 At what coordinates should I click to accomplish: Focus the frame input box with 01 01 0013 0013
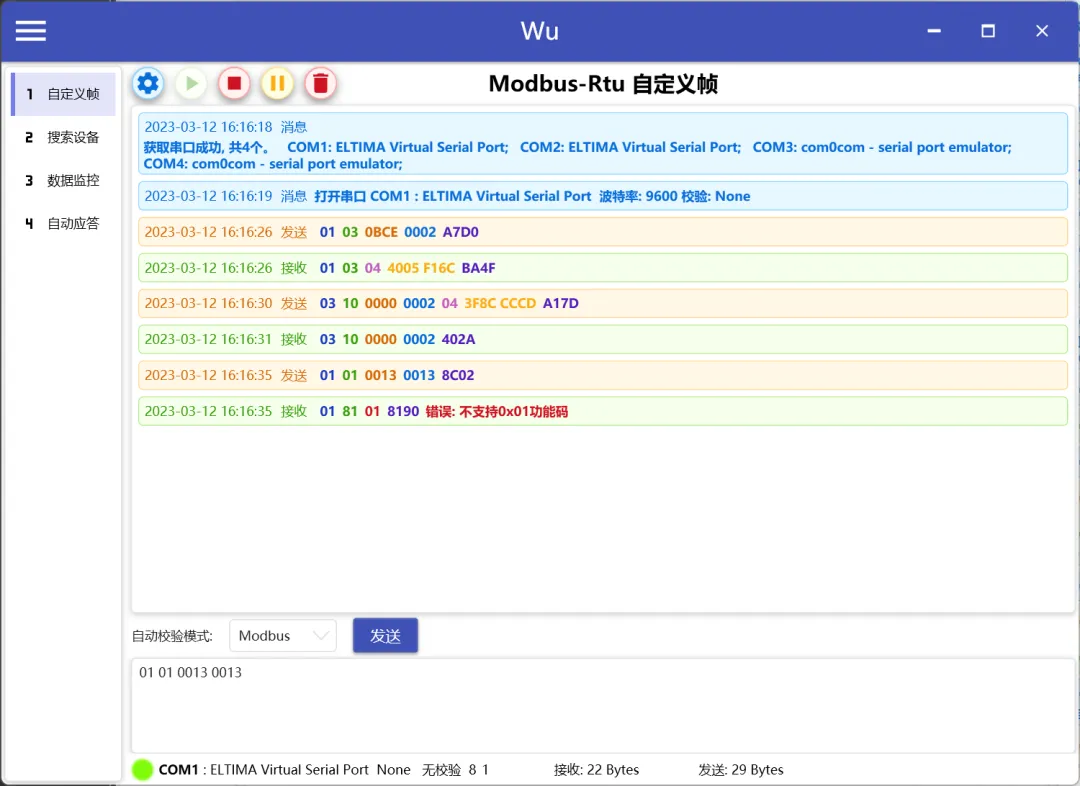[x=603, y=705]
